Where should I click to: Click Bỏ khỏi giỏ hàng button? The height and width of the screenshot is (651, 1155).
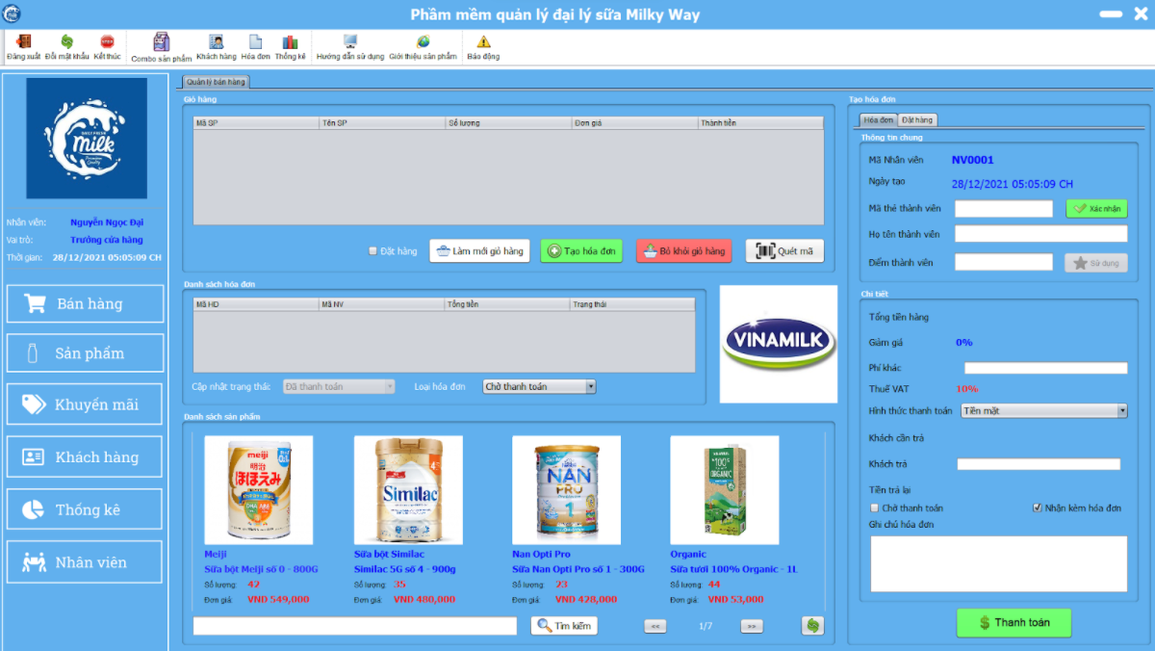(684, 251)
